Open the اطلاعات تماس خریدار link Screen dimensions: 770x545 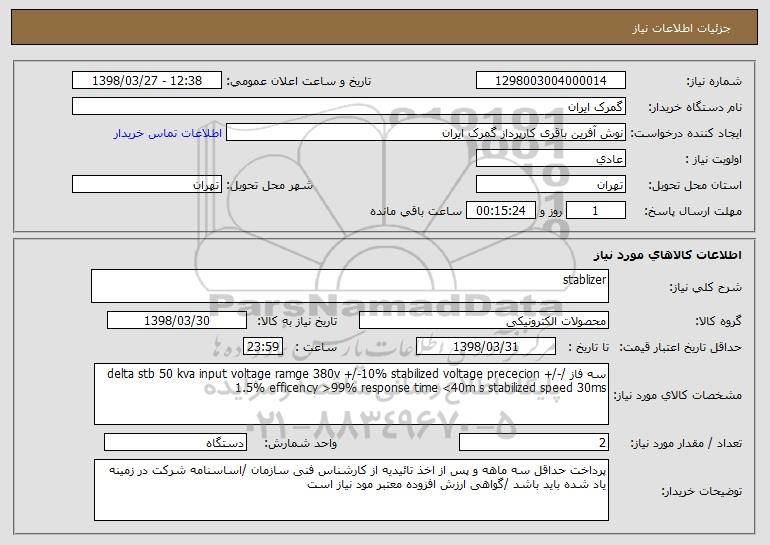point(168,133)
